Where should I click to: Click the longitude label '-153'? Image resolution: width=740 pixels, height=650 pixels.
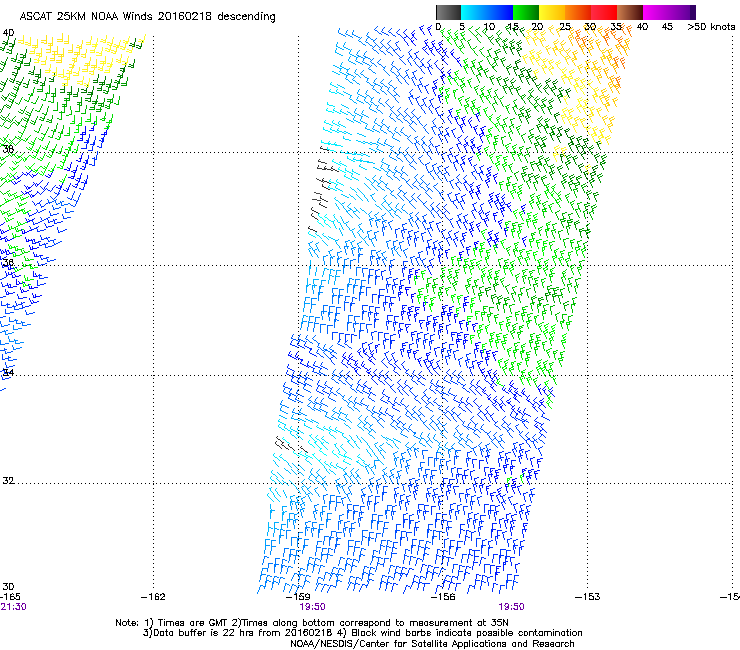tap(588, 597)
